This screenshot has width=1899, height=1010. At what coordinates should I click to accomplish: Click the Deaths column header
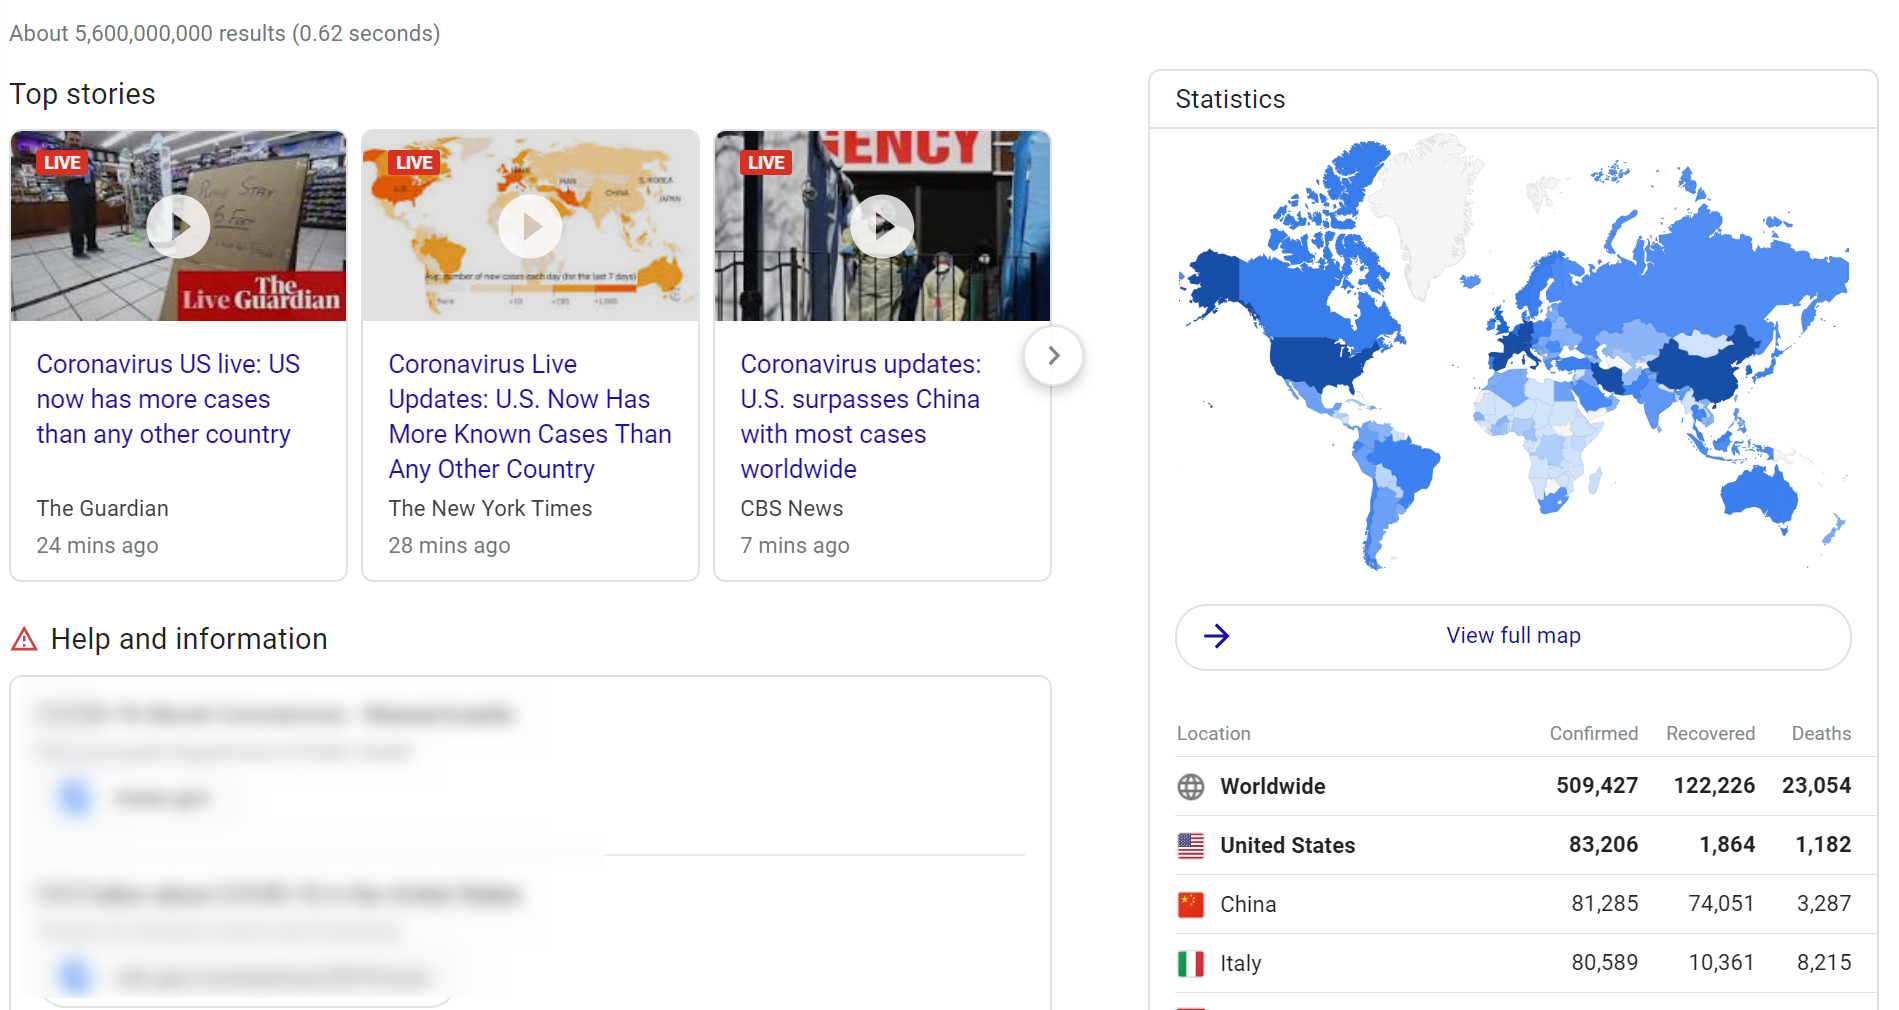click(x=1821, y=734)
